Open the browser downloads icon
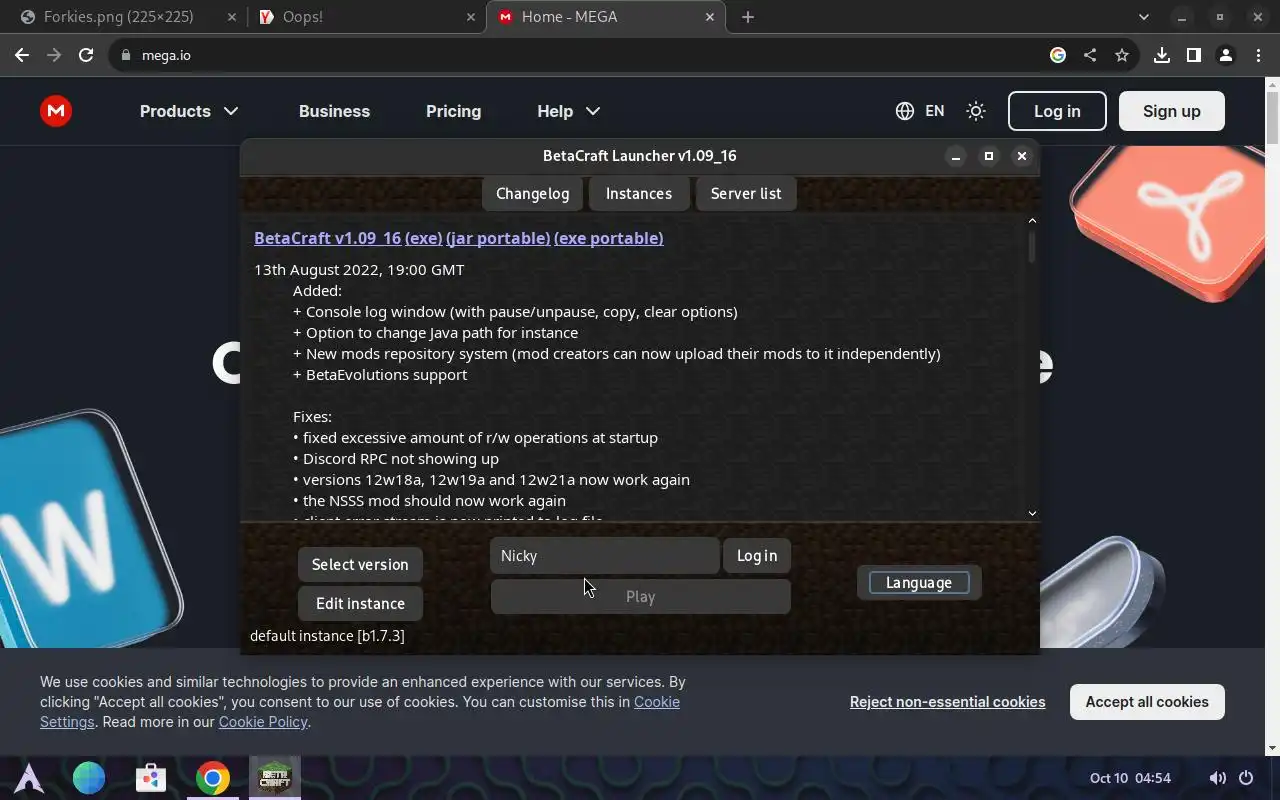The image size is (1280, 800). coord(1162,55)
